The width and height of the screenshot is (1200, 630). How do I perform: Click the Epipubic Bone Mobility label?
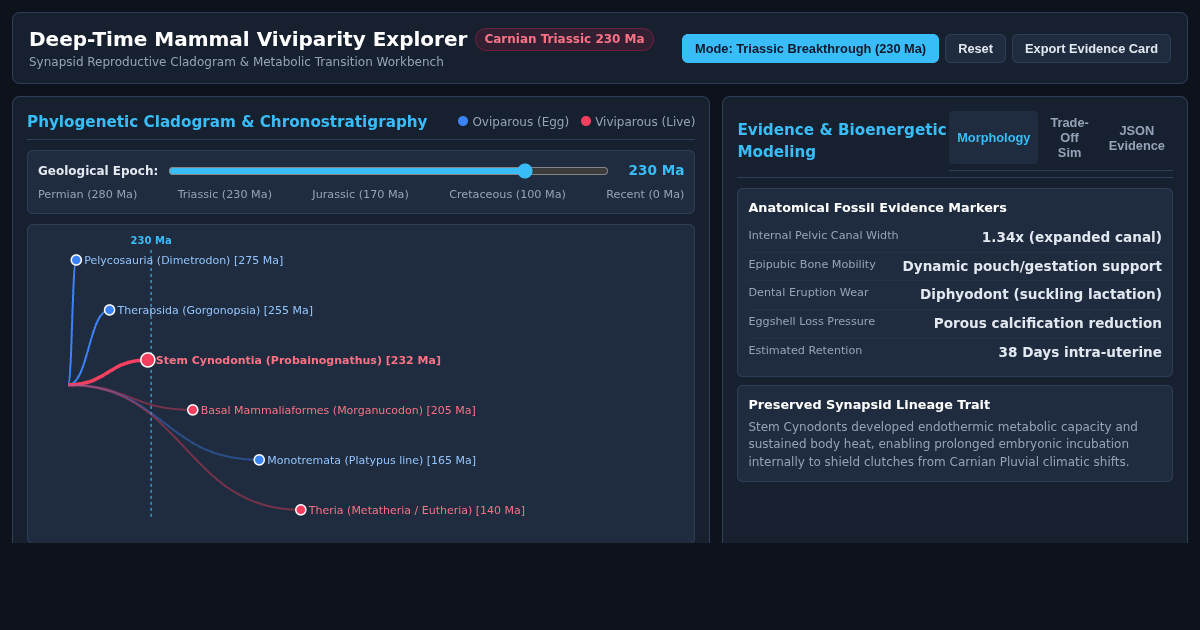(x=812, y=265)
